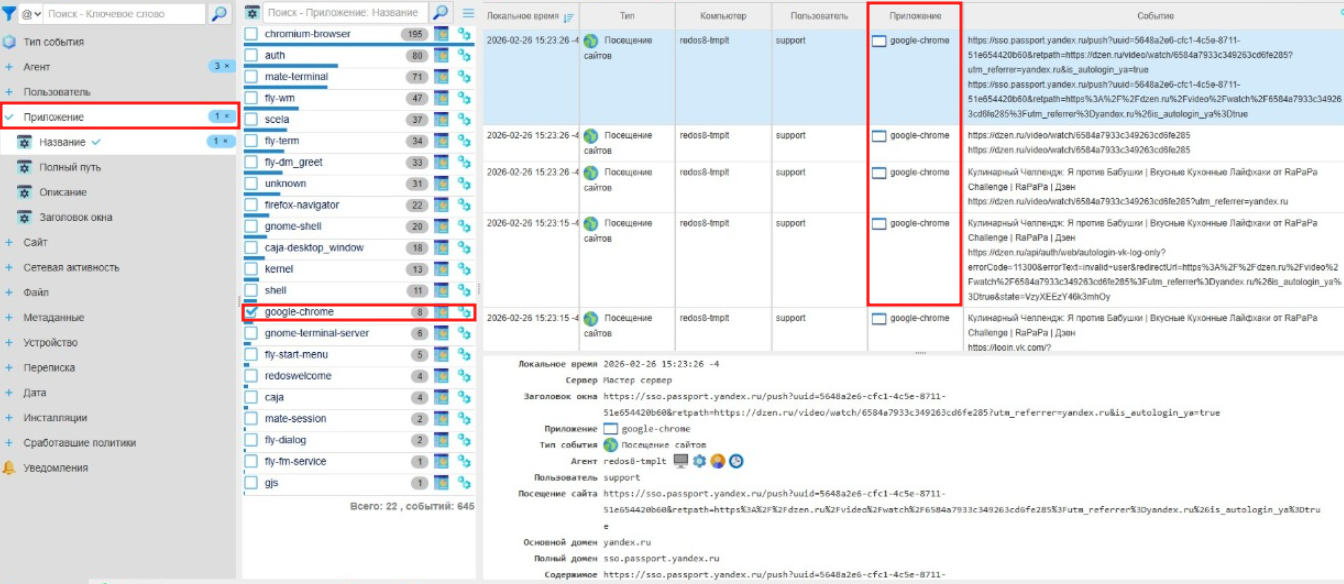The image size is (1344, 584).
Task: Clear the Агент filter badge 3 ×
Action: (221, 66)
